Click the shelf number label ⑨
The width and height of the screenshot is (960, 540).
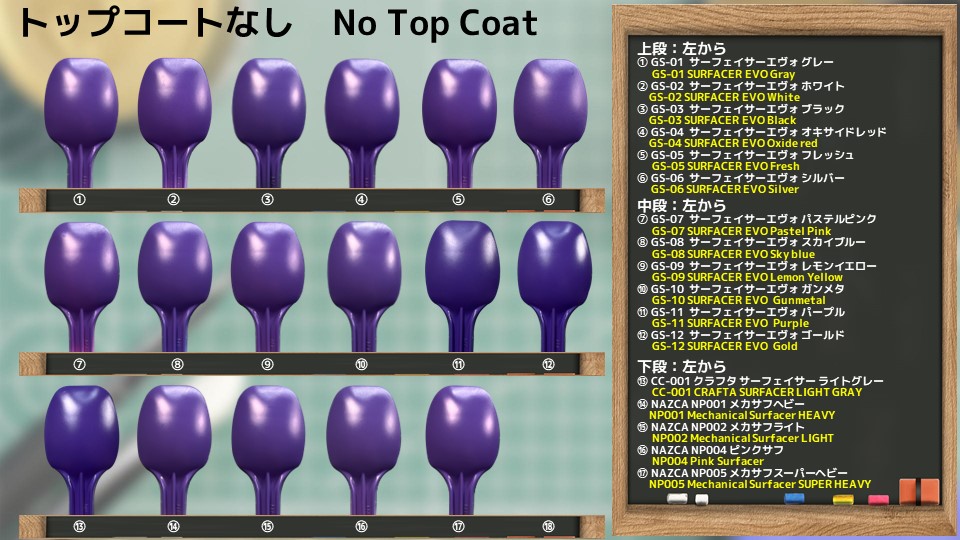click(268, 364)
